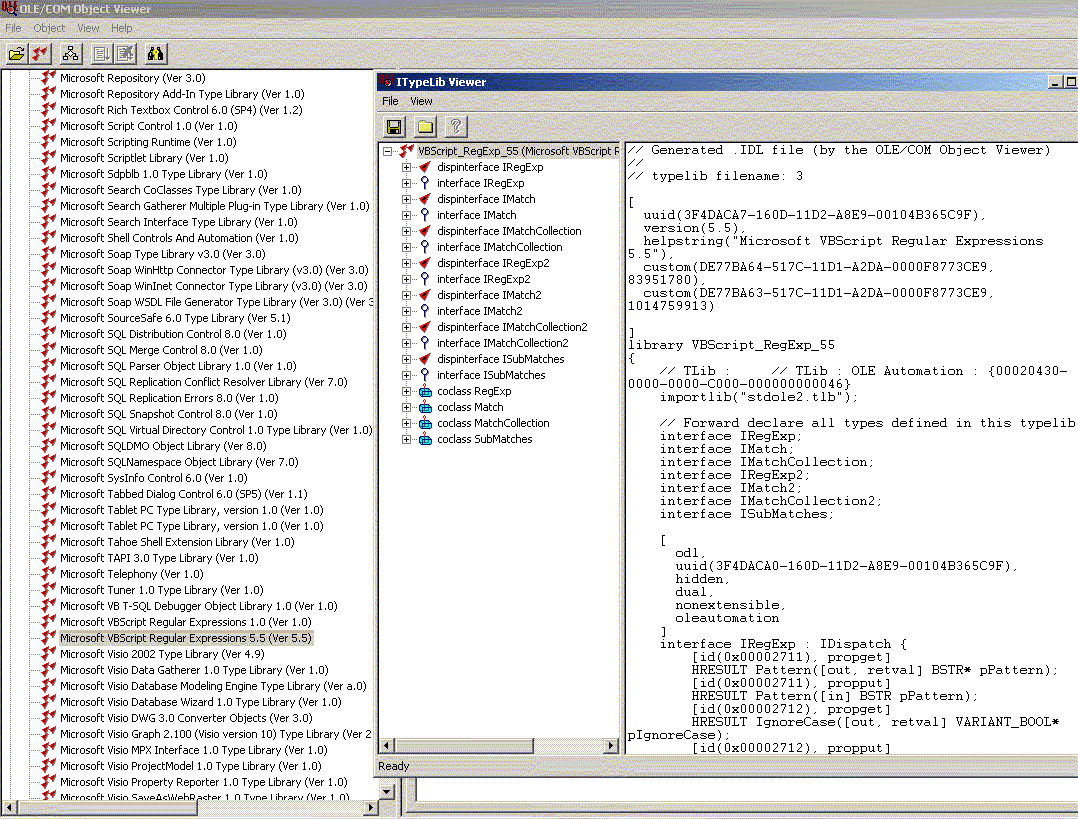Select interface ISubMatches in the tree

490,375
